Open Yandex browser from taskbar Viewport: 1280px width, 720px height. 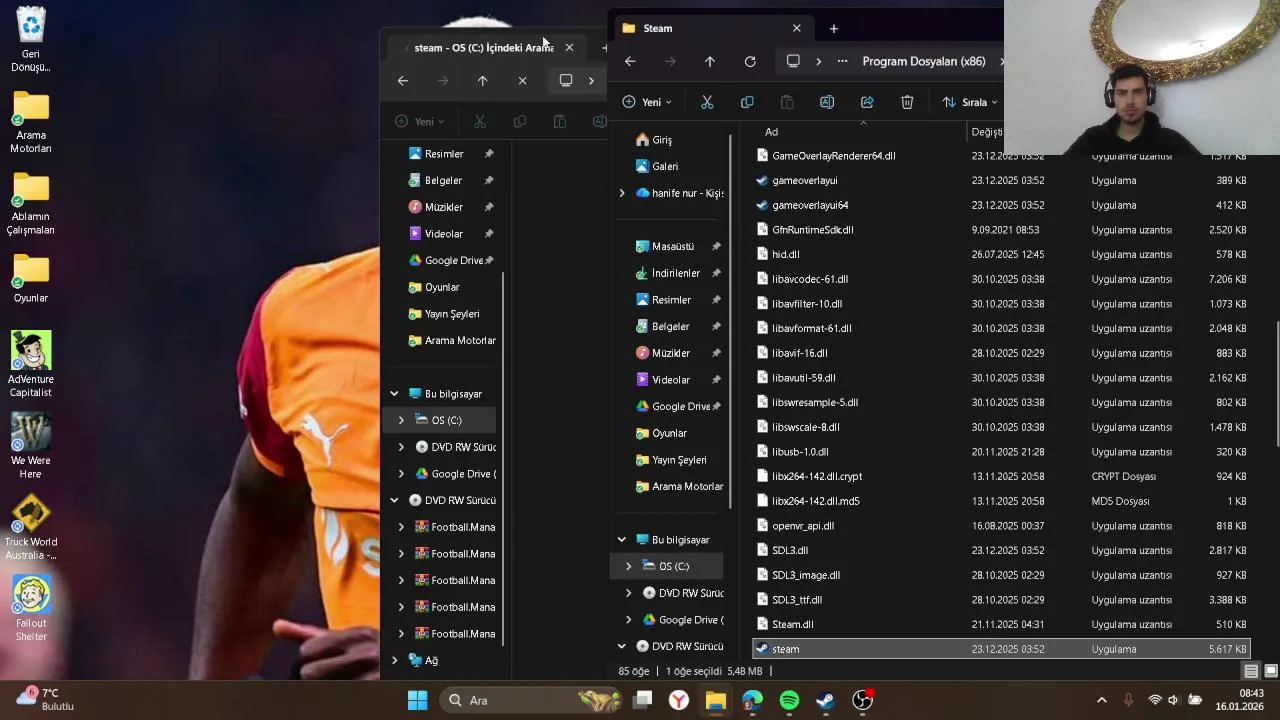(679, 700)
